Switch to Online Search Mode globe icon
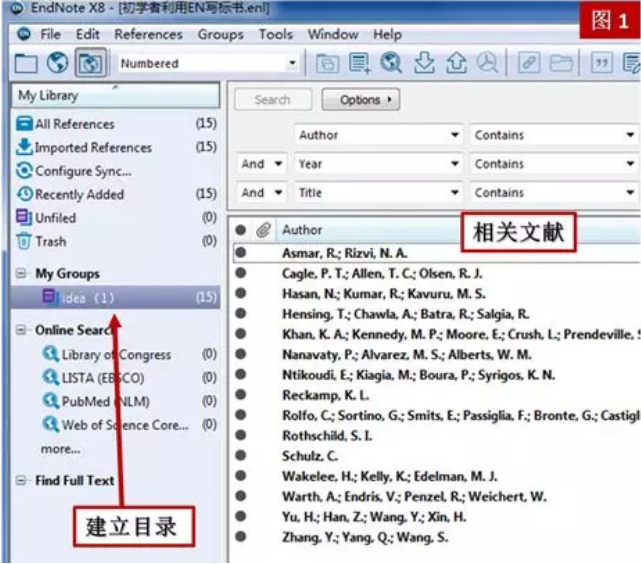The image size is (641, 564). coord(57,63)
